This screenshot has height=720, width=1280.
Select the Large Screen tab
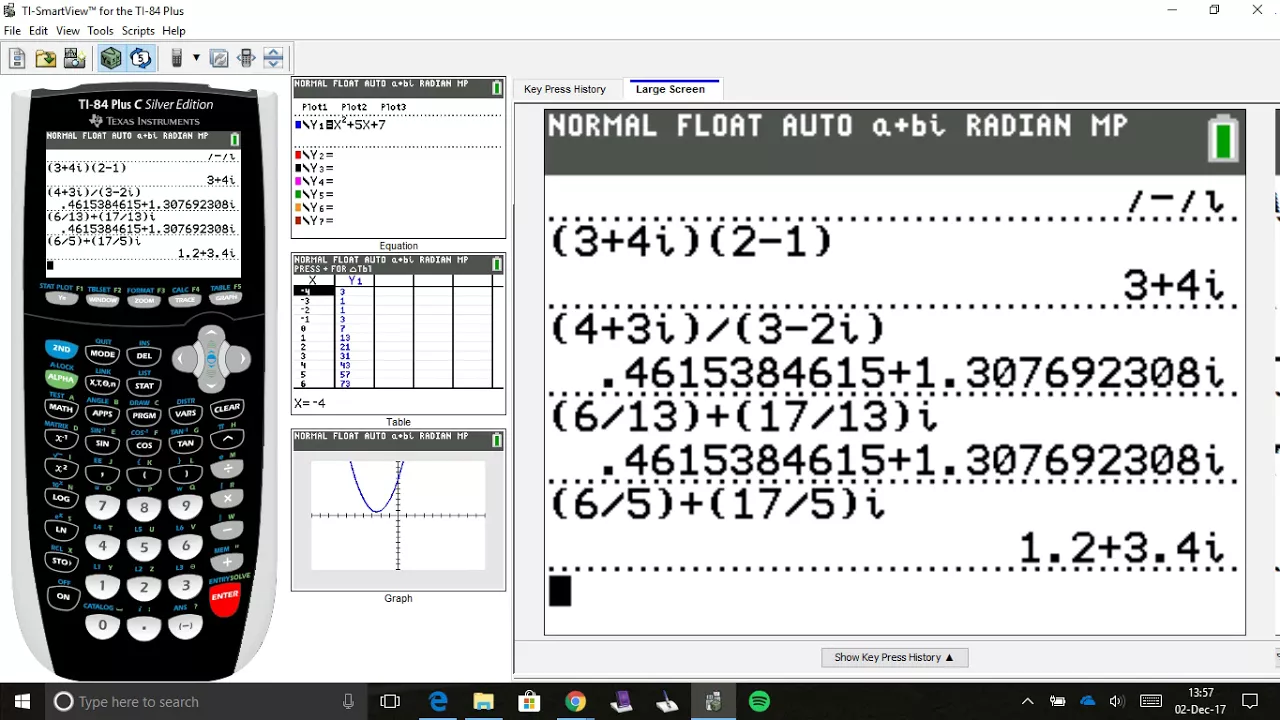point(670,89)
